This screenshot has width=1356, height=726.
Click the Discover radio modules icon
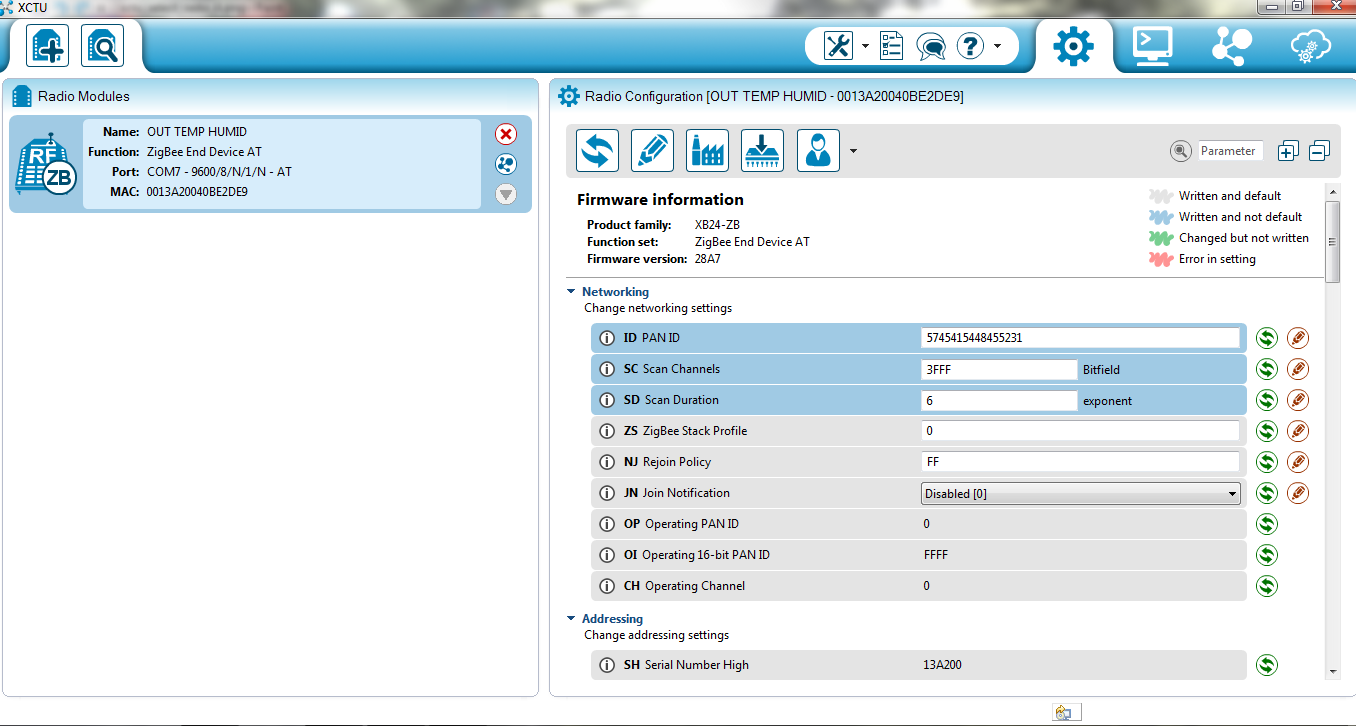tap(102, 46)
